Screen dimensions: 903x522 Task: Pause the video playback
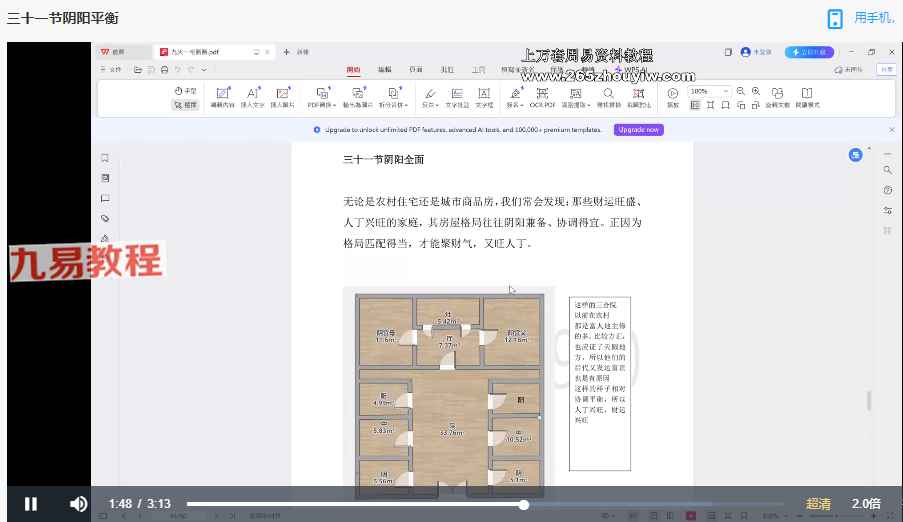pos(30,504)
